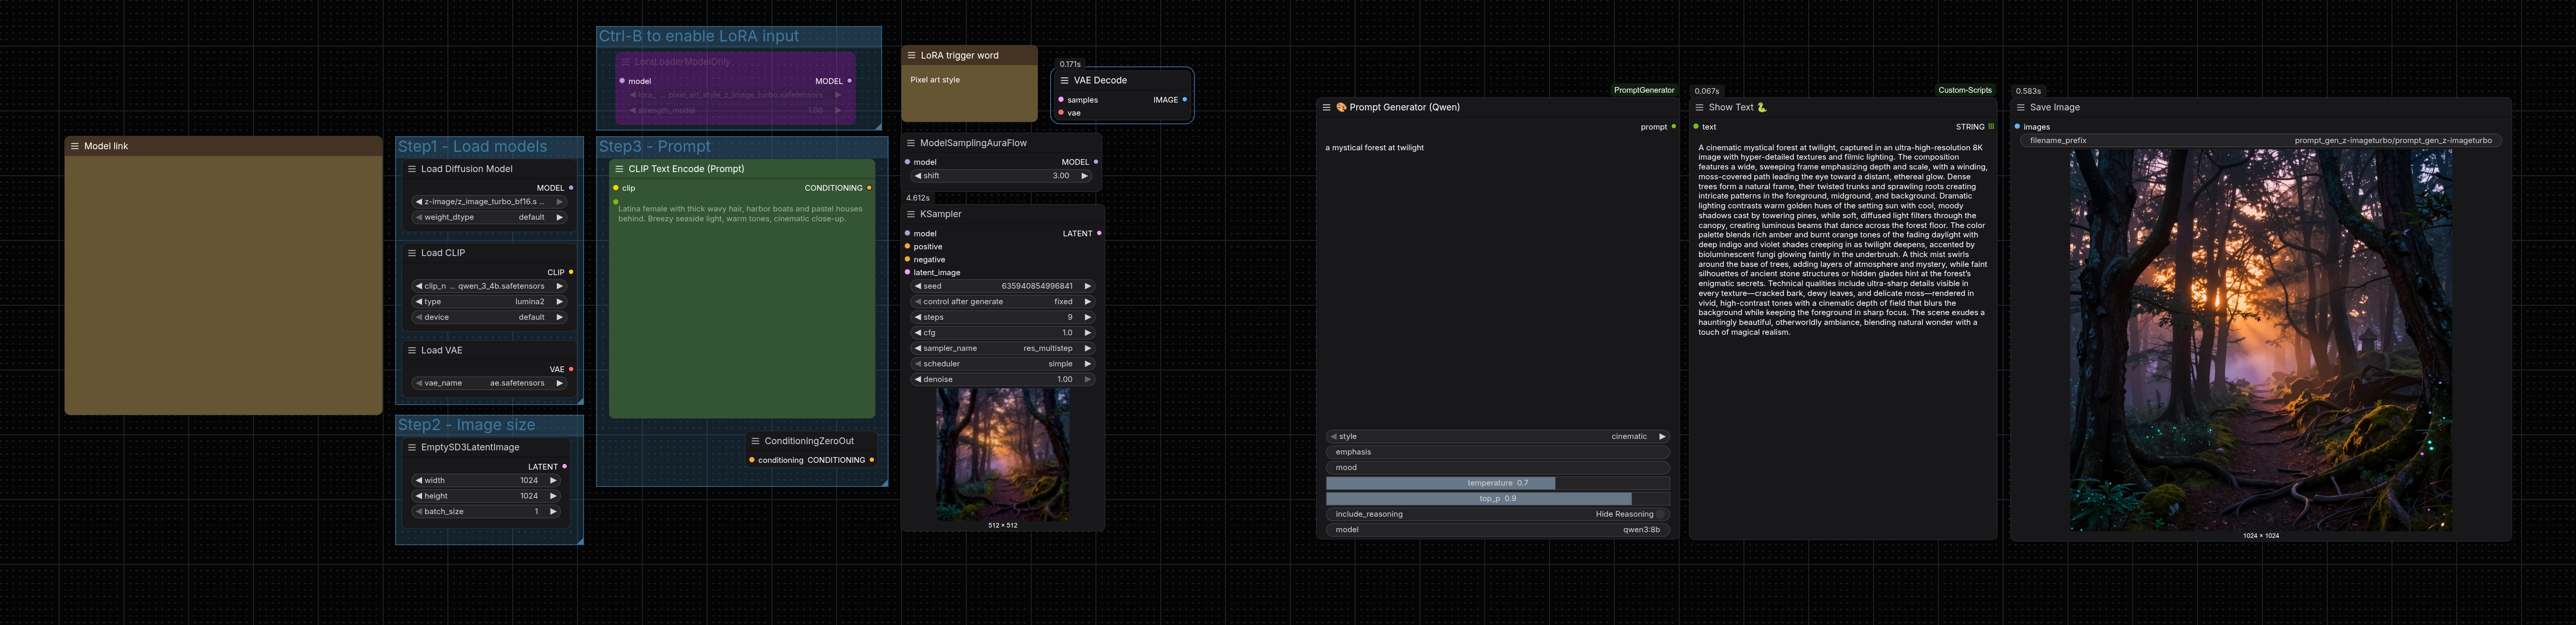Increase the width value with right arrow
The image size is (2576, 625).
coord(553,480)
